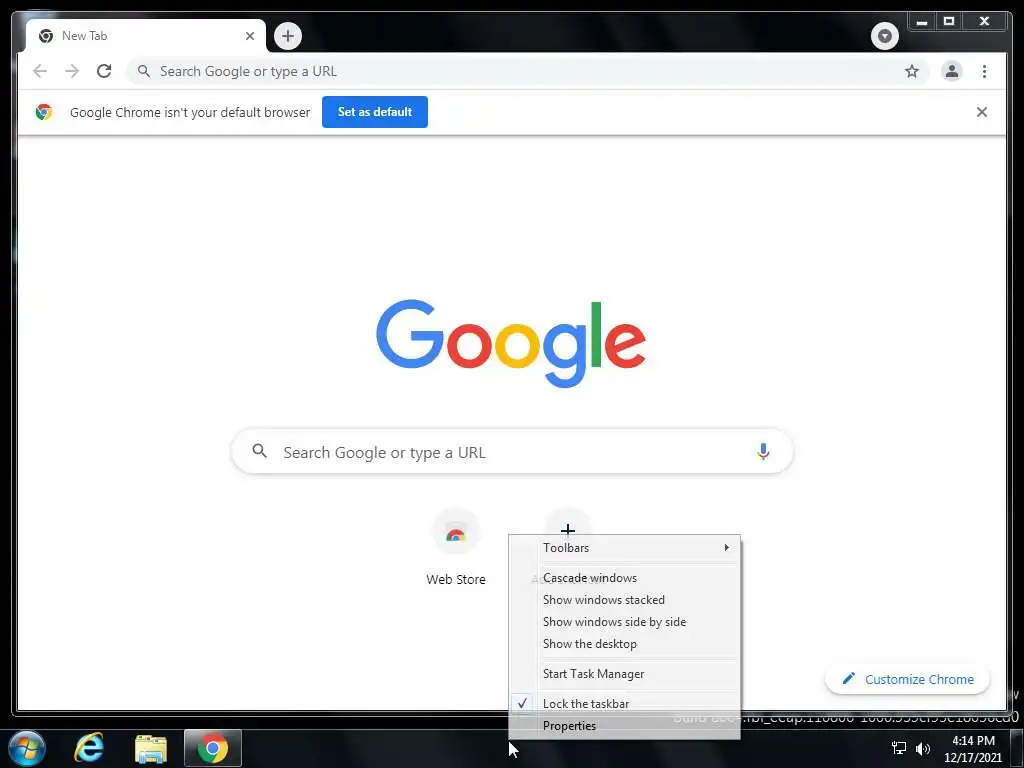
Task: Choose Cascade windows
Action: (625, 578)
